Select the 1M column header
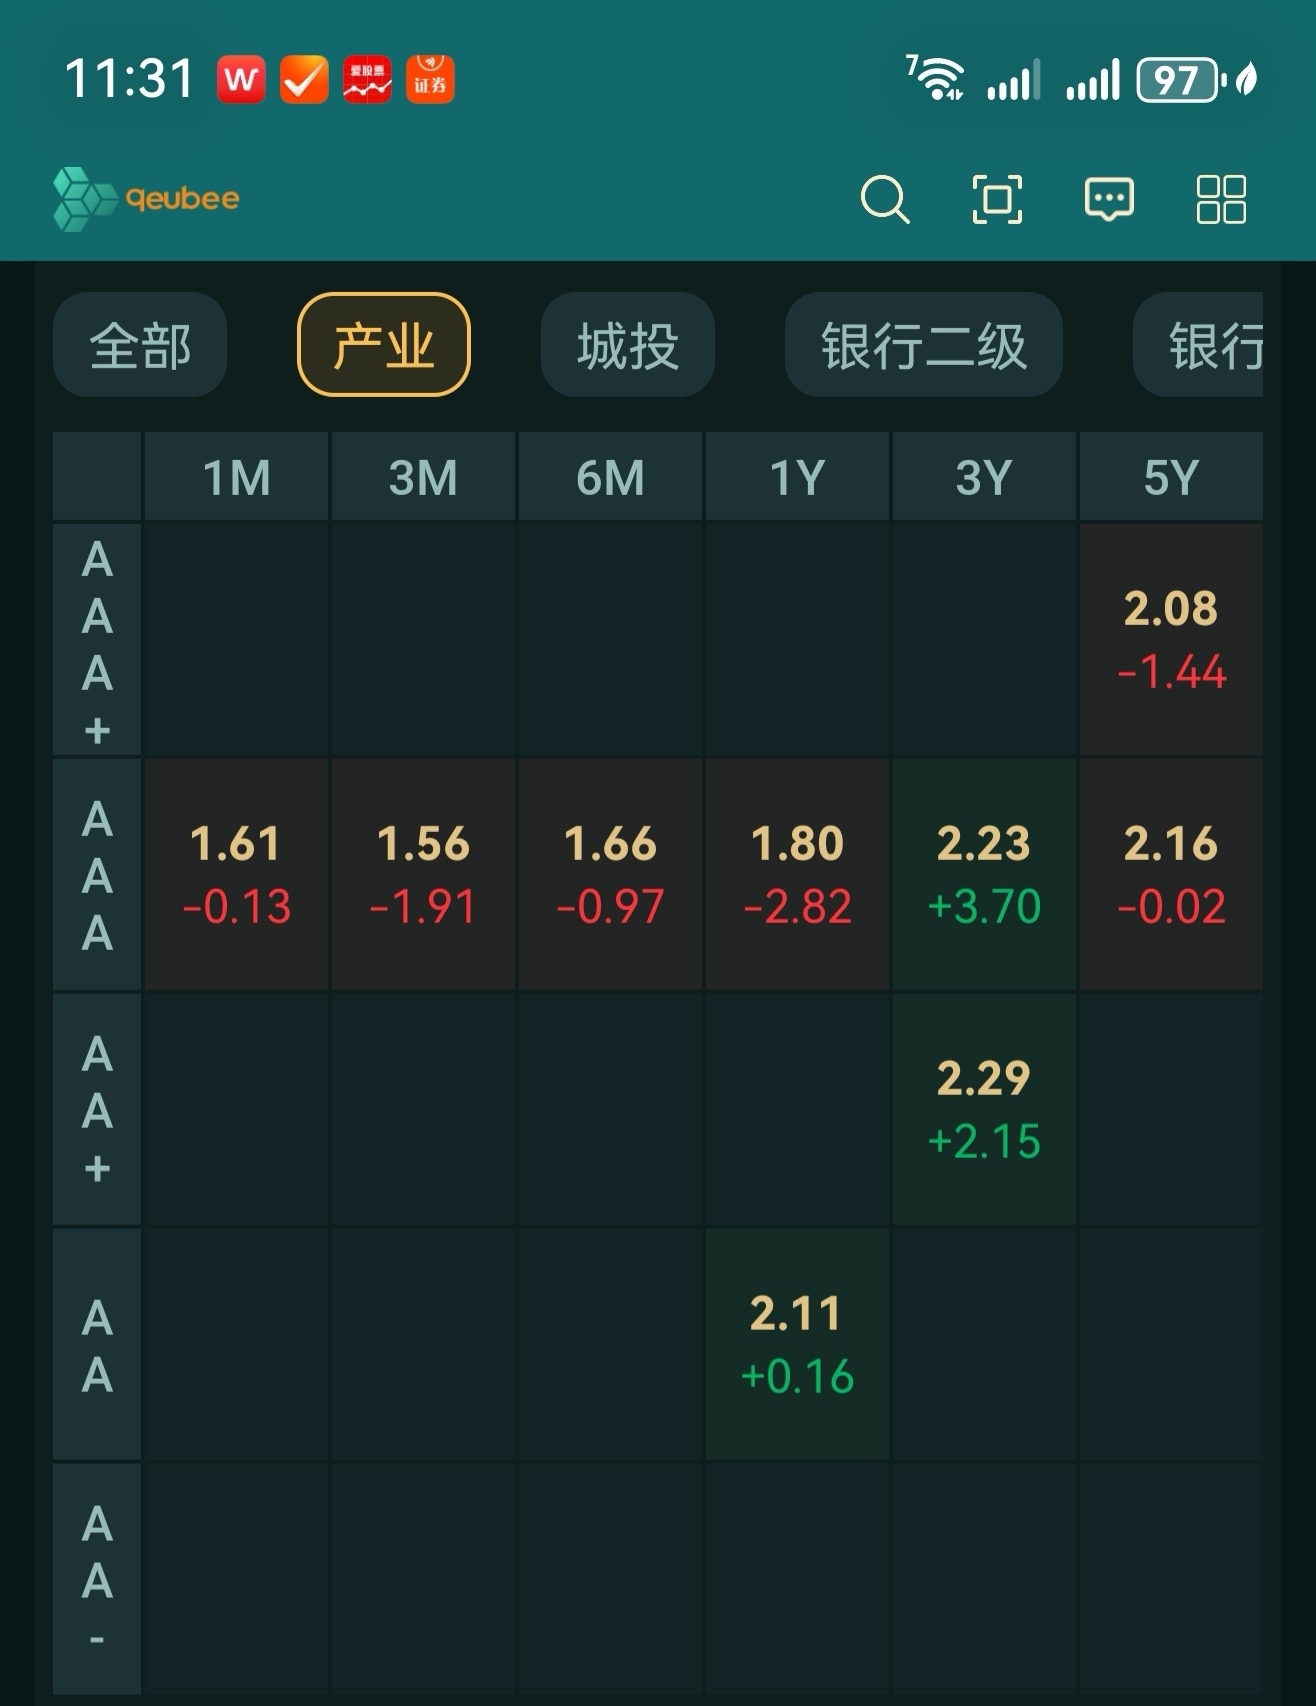This screenshot has width=1316, height=1706. [x=237, y=477]
